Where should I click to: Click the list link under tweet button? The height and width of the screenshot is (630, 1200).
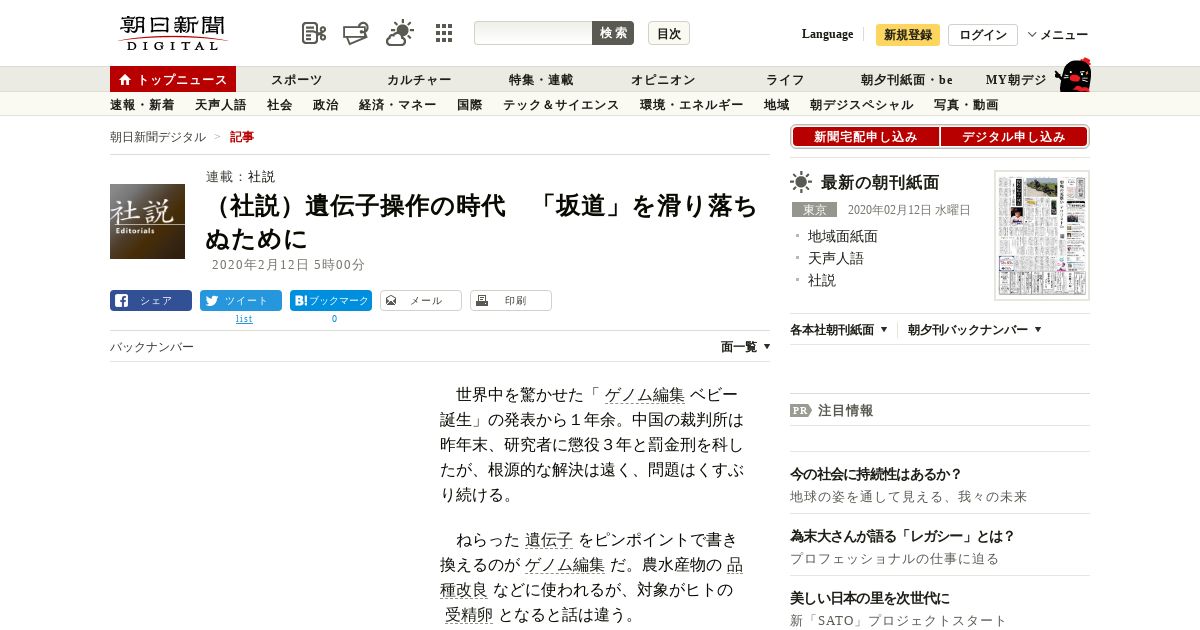pos(244,319)
